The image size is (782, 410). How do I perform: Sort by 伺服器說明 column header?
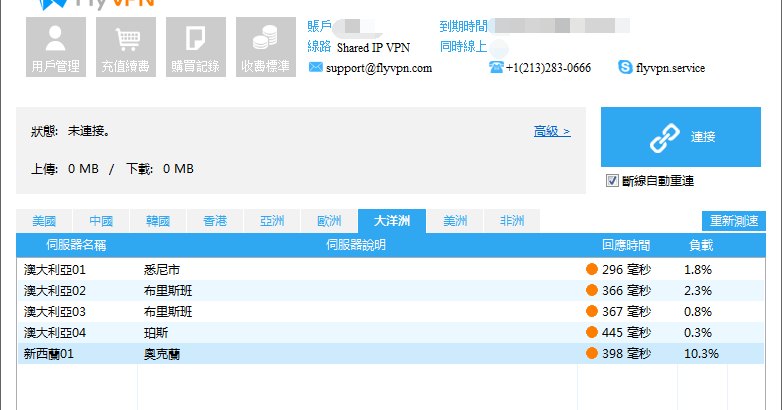click(356, 245)
